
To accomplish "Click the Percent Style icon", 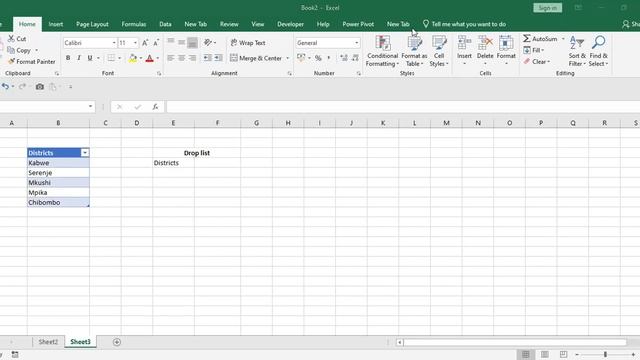I will (318, 58).
